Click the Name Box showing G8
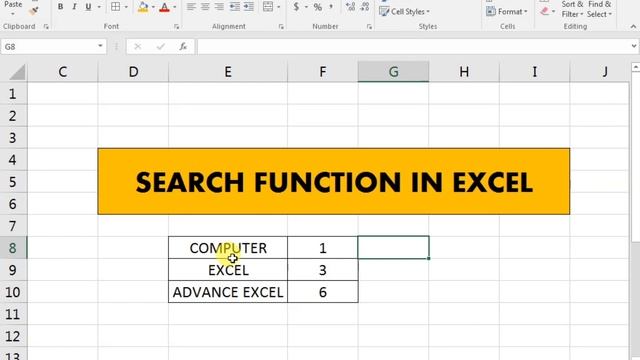640x360 pixels. 48,47
